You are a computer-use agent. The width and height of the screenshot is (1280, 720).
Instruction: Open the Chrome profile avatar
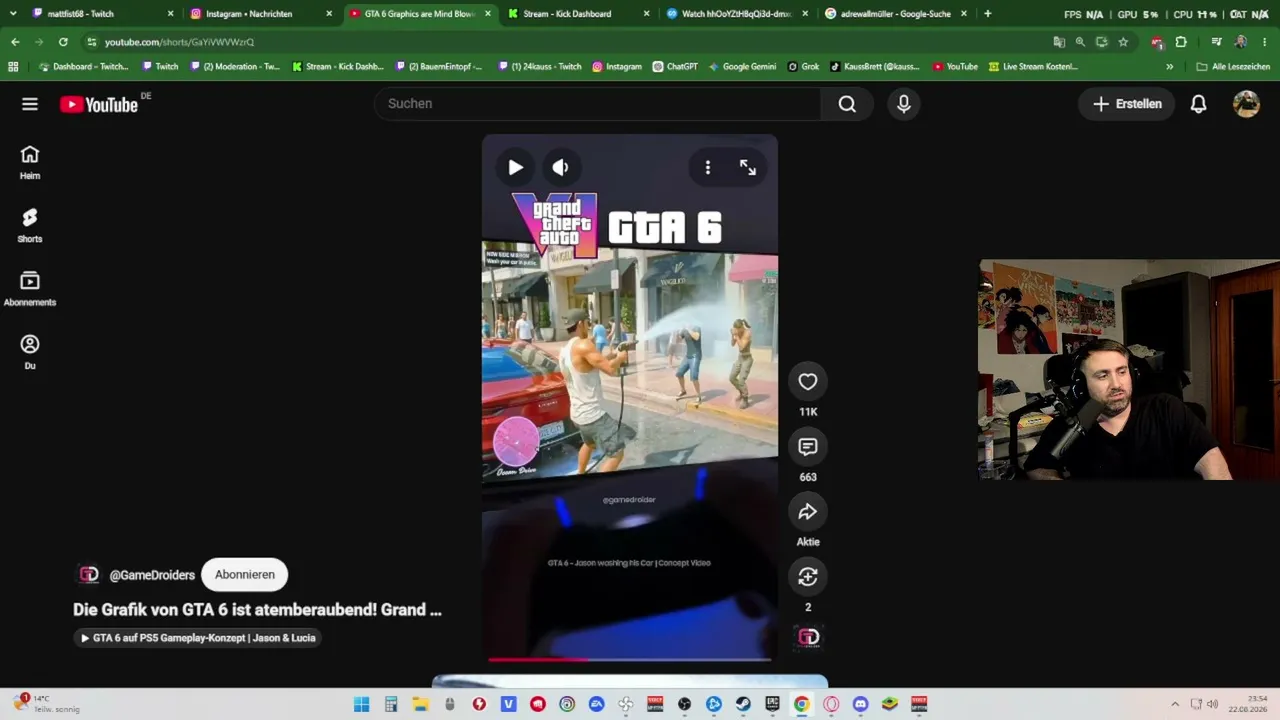coord(1241,42)
